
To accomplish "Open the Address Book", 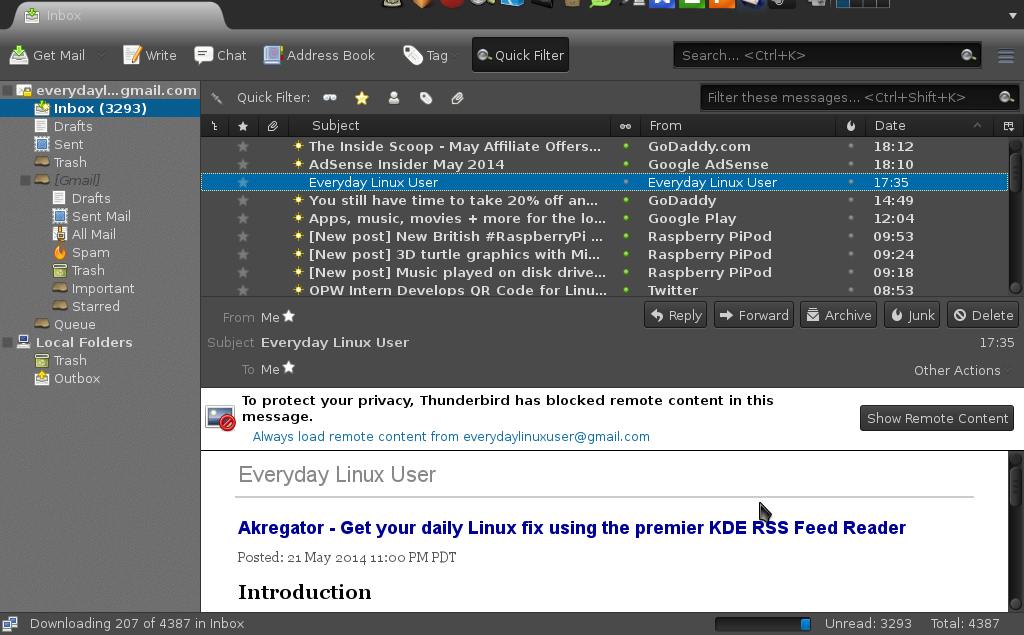I will 319,55.
